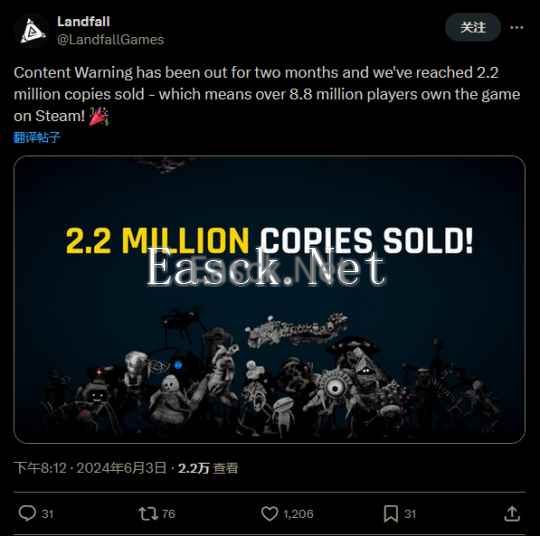Click the post timestamp 下午8:12 2024年6月3日
Screen dimensions: 540x536
[91, 468]
